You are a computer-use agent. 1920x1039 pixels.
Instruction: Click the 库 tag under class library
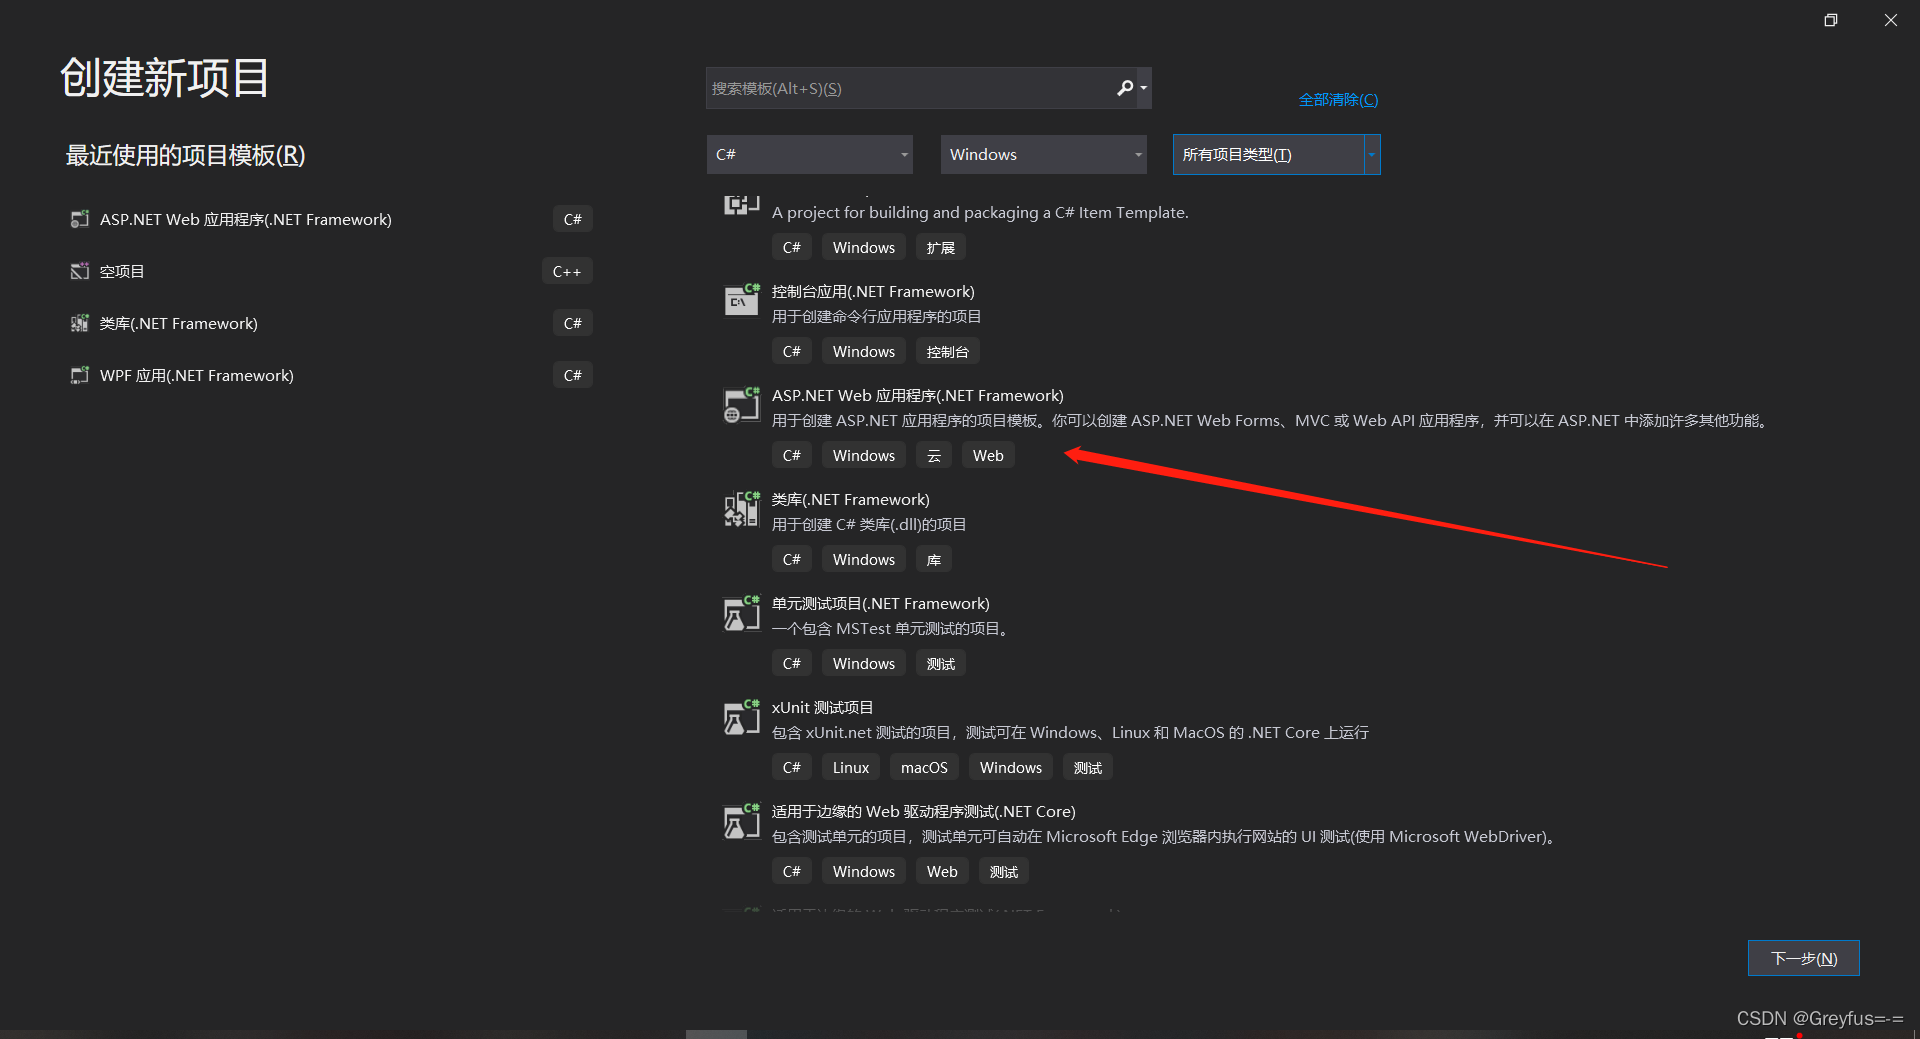click(x=934, y=559)
